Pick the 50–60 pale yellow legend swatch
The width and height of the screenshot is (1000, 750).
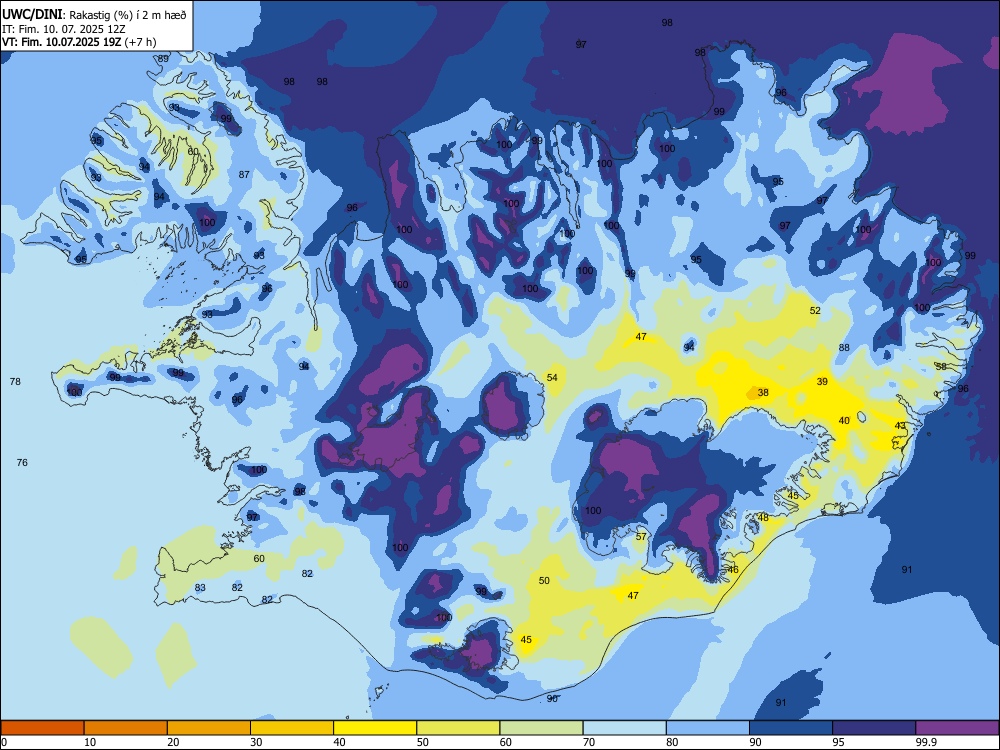coord(458,728)
